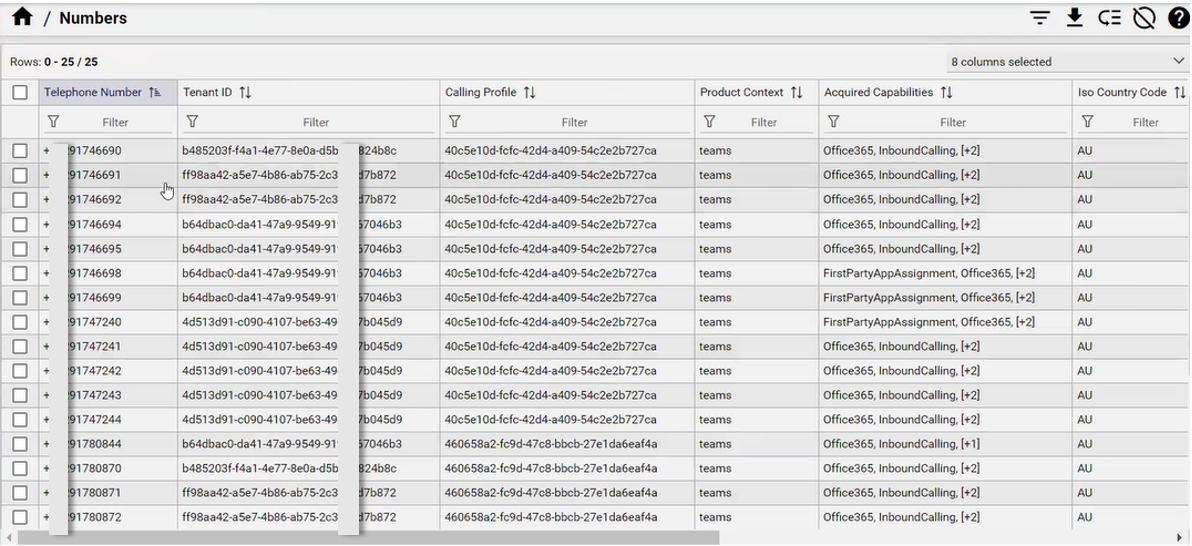The width and height of the screenshot is (1192, 546).
Task: Click Telephone Number column header
Action: [93, 93]
